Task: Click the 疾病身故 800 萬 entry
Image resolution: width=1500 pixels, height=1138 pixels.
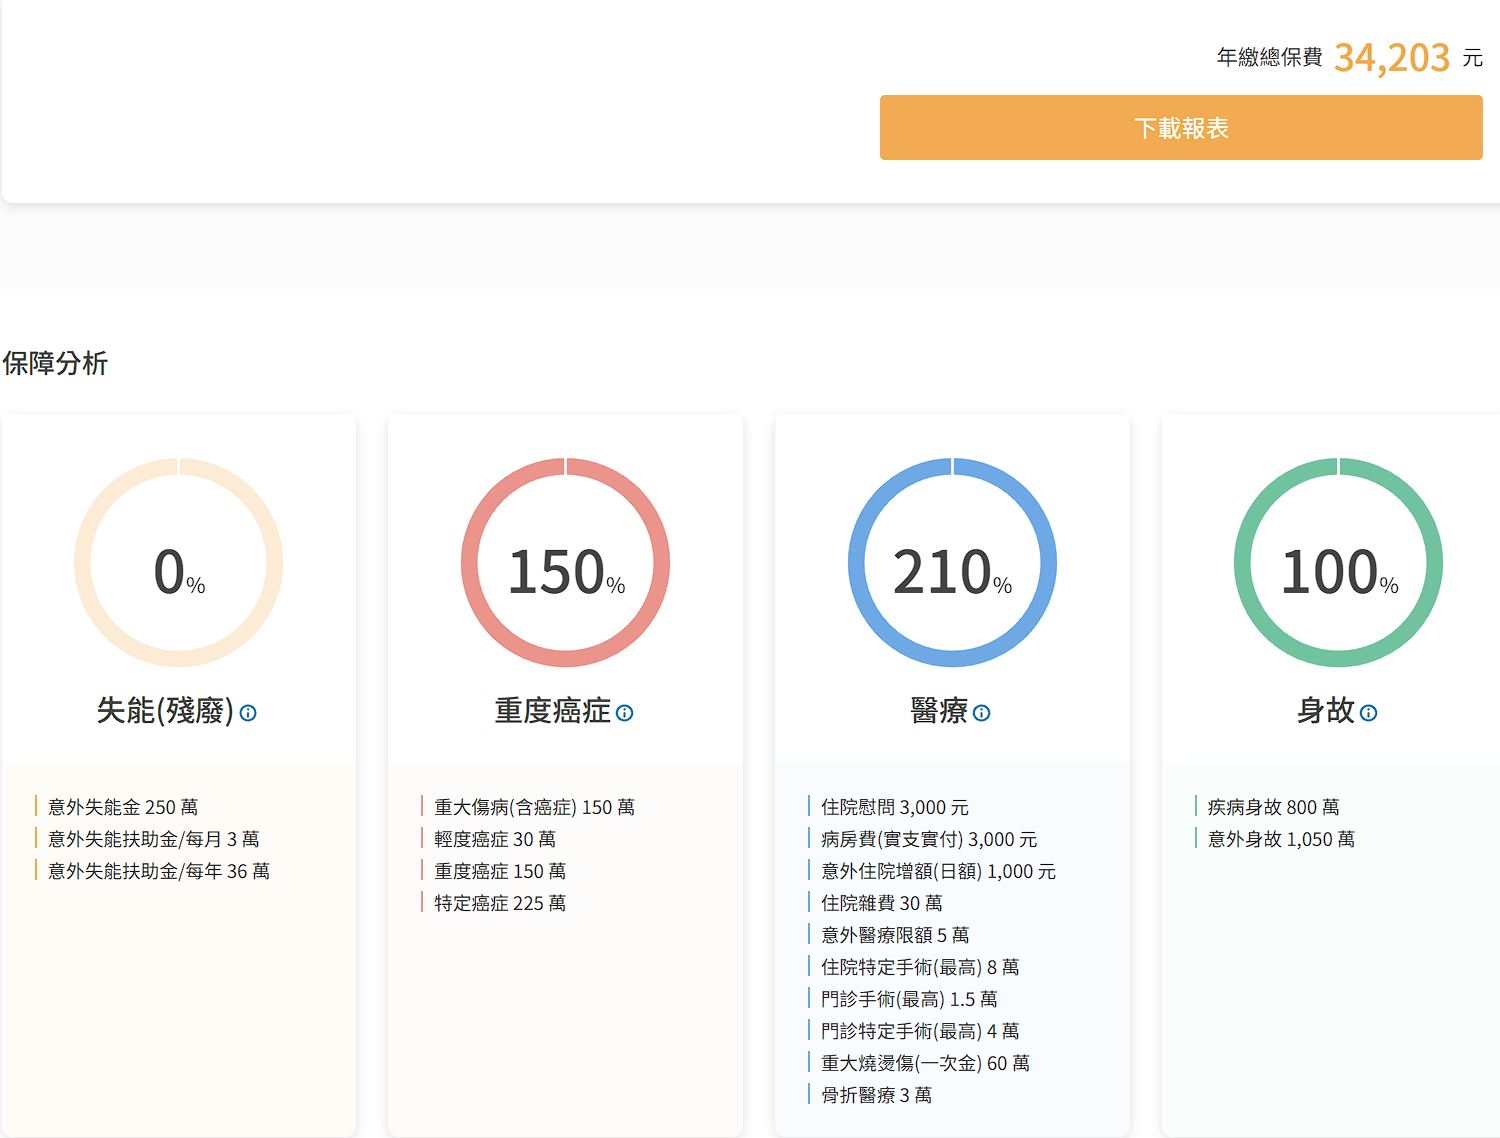Action: (x=1273, y=807)
